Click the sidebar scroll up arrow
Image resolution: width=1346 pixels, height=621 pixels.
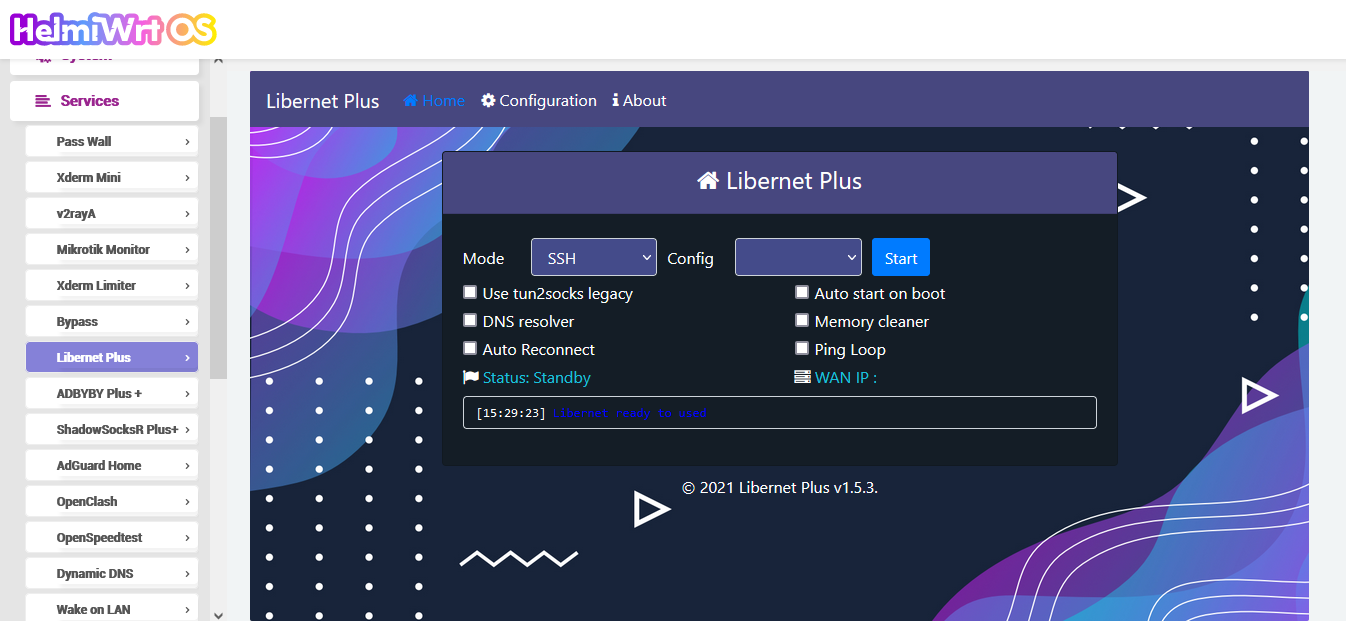218,63
